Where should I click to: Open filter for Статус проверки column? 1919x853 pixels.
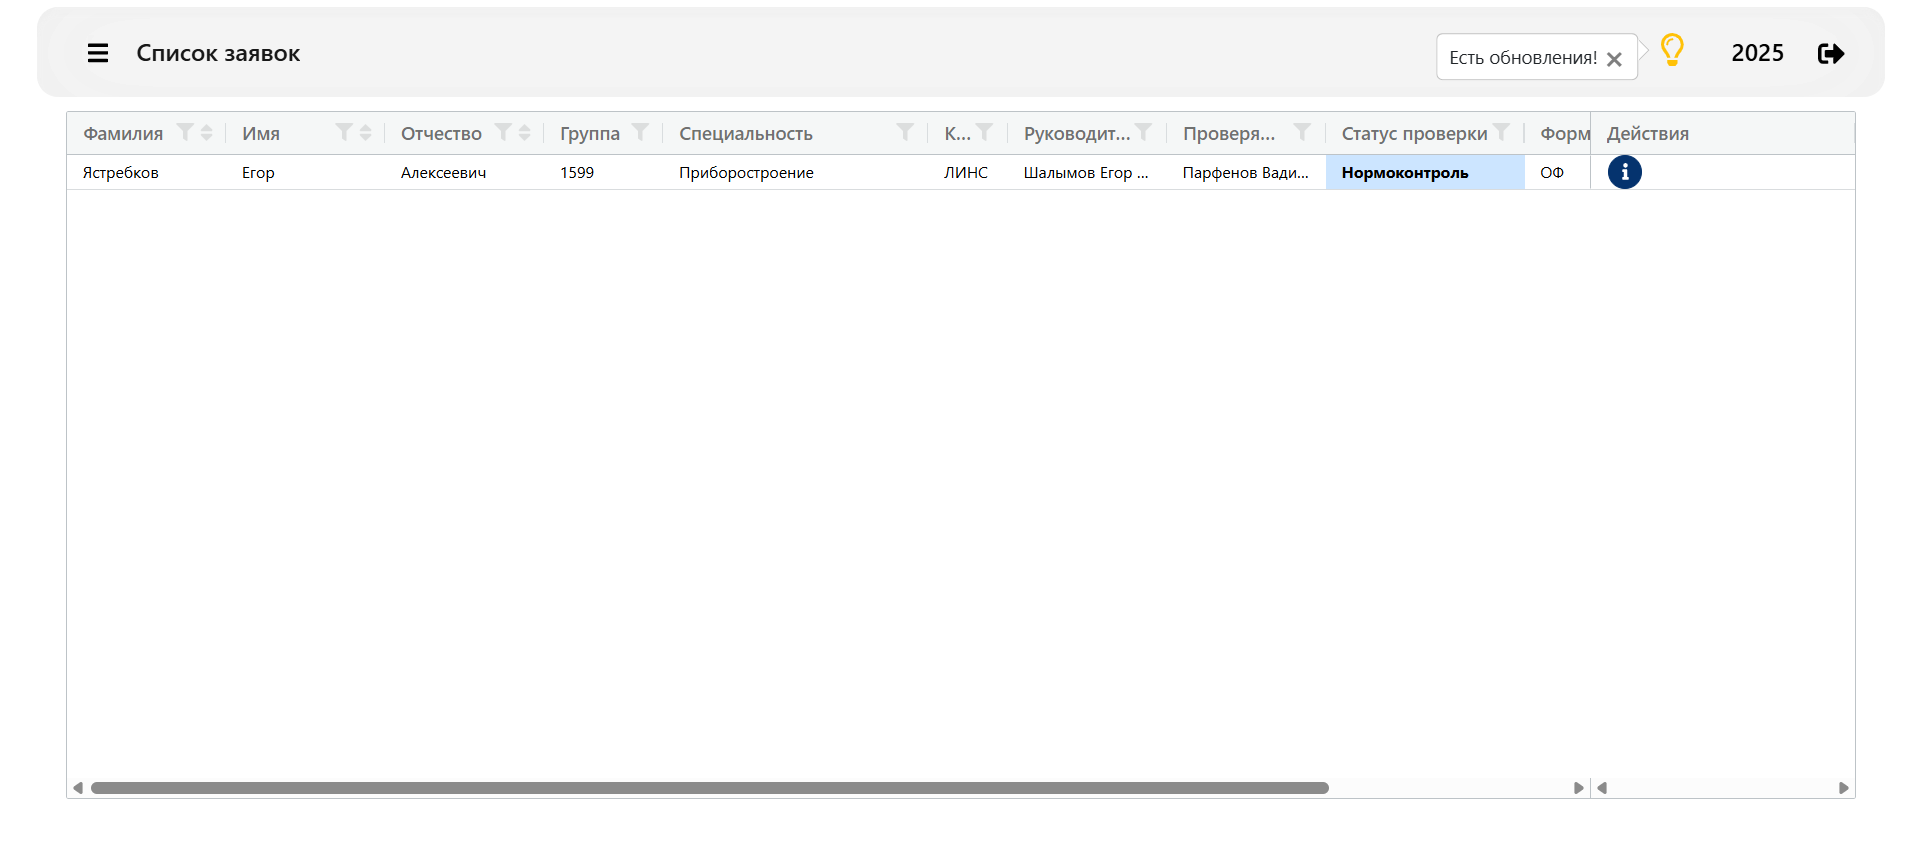coord(1501,132)
